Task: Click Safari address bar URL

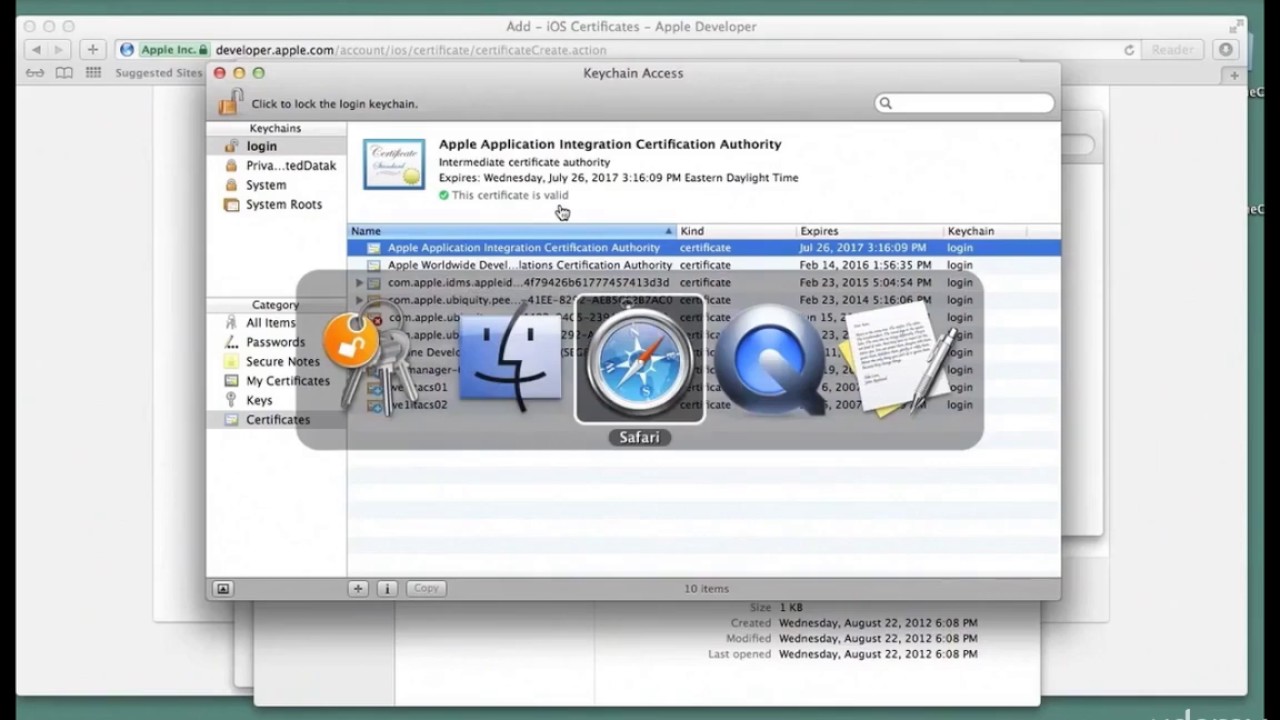Action: click(x=410, y=50)
